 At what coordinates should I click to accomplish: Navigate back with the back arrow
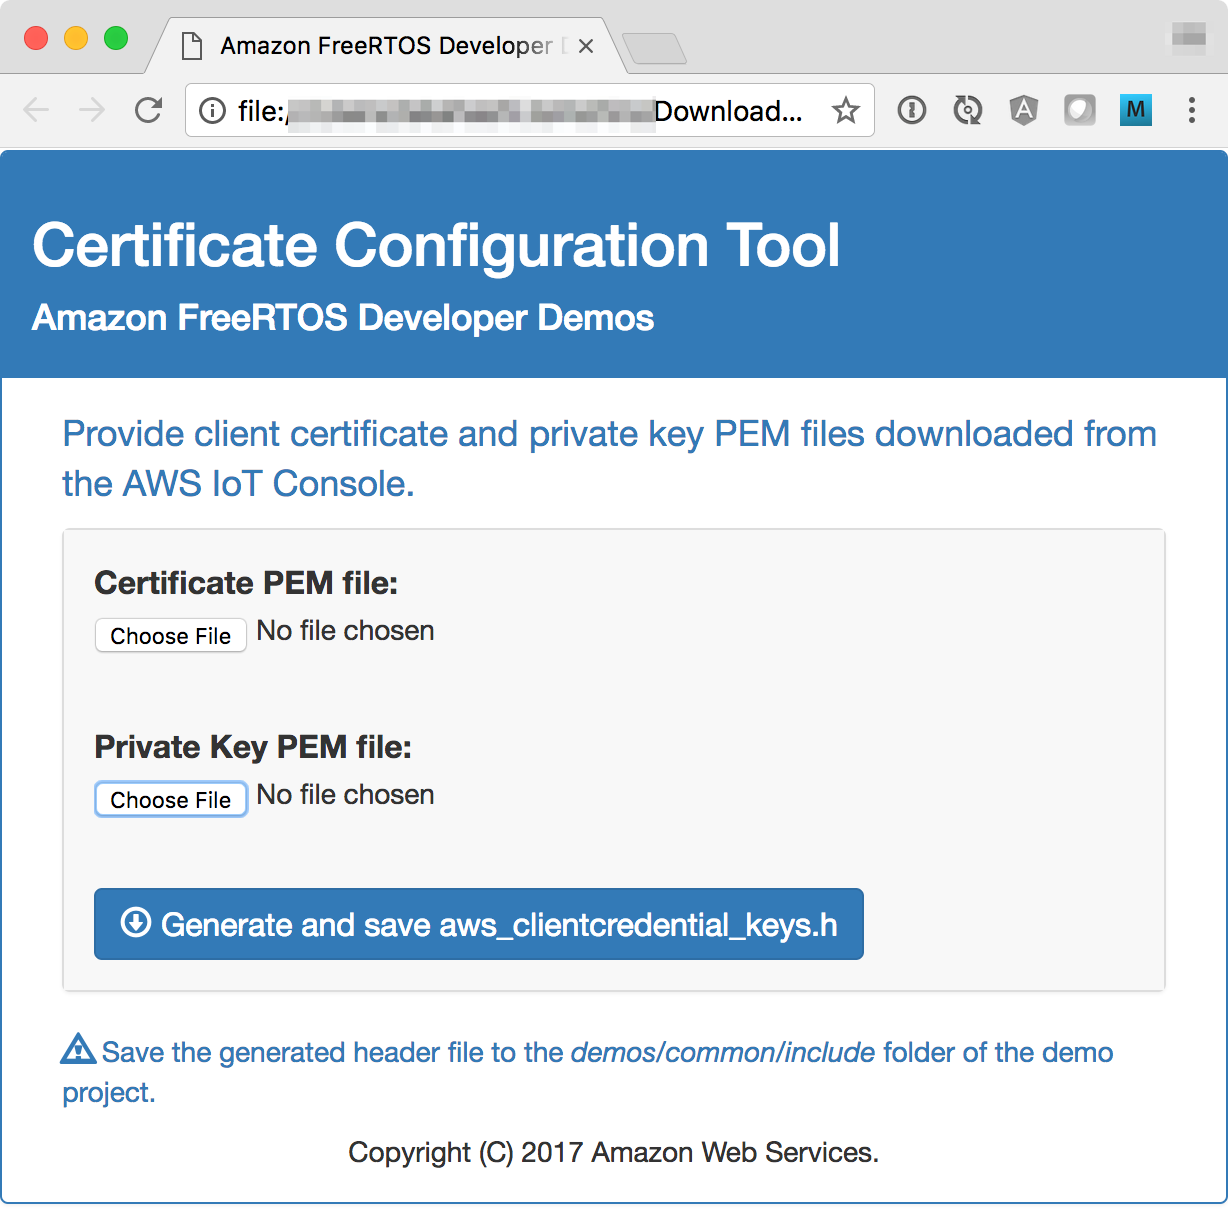coord(37,110)
